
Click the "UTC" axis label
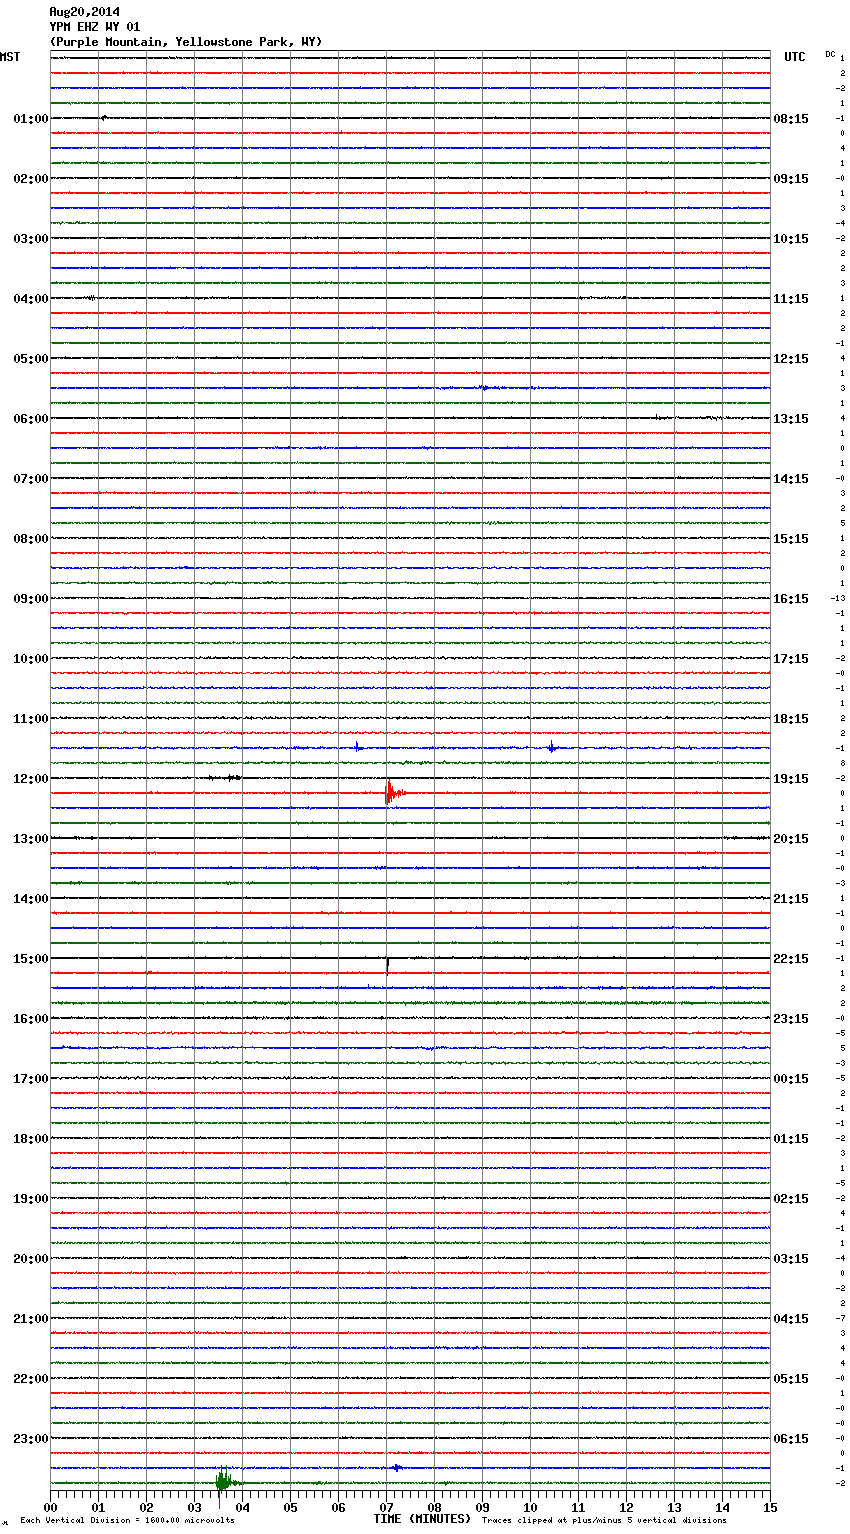(x=795, y=57)
